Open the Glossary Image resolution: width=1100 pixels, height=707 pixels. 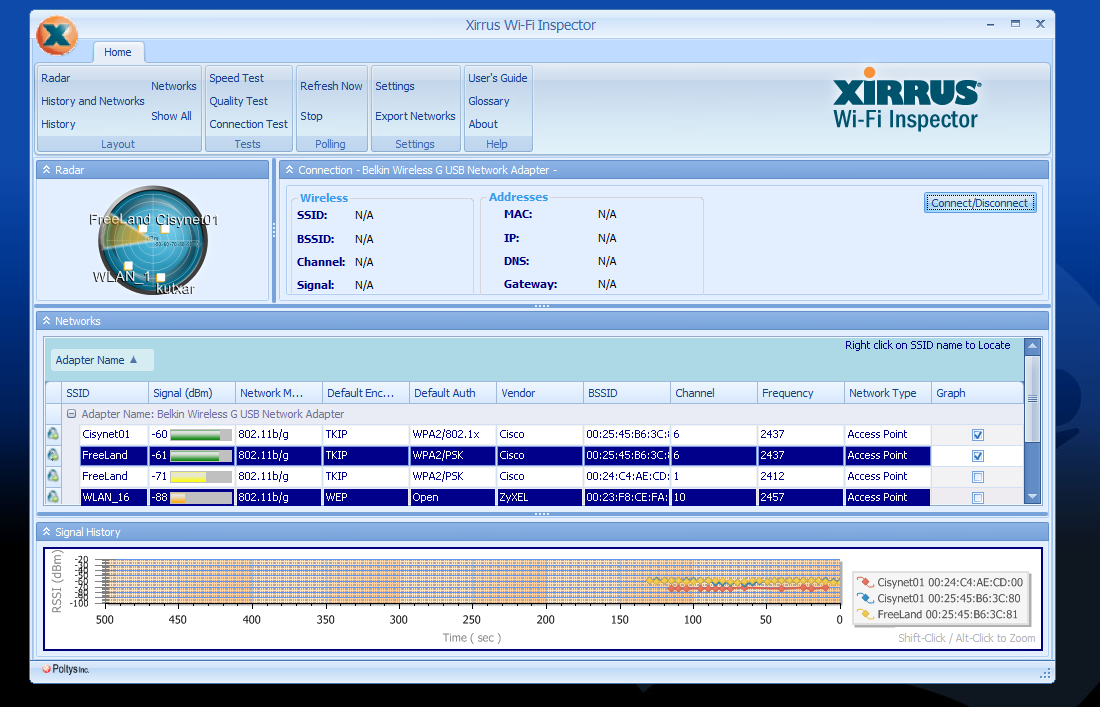[x=489, y=101]
